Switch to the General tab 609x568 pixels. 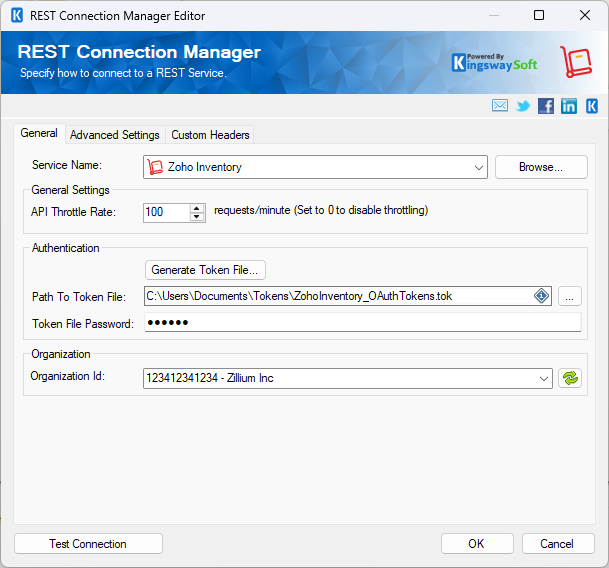coord(39,133)
